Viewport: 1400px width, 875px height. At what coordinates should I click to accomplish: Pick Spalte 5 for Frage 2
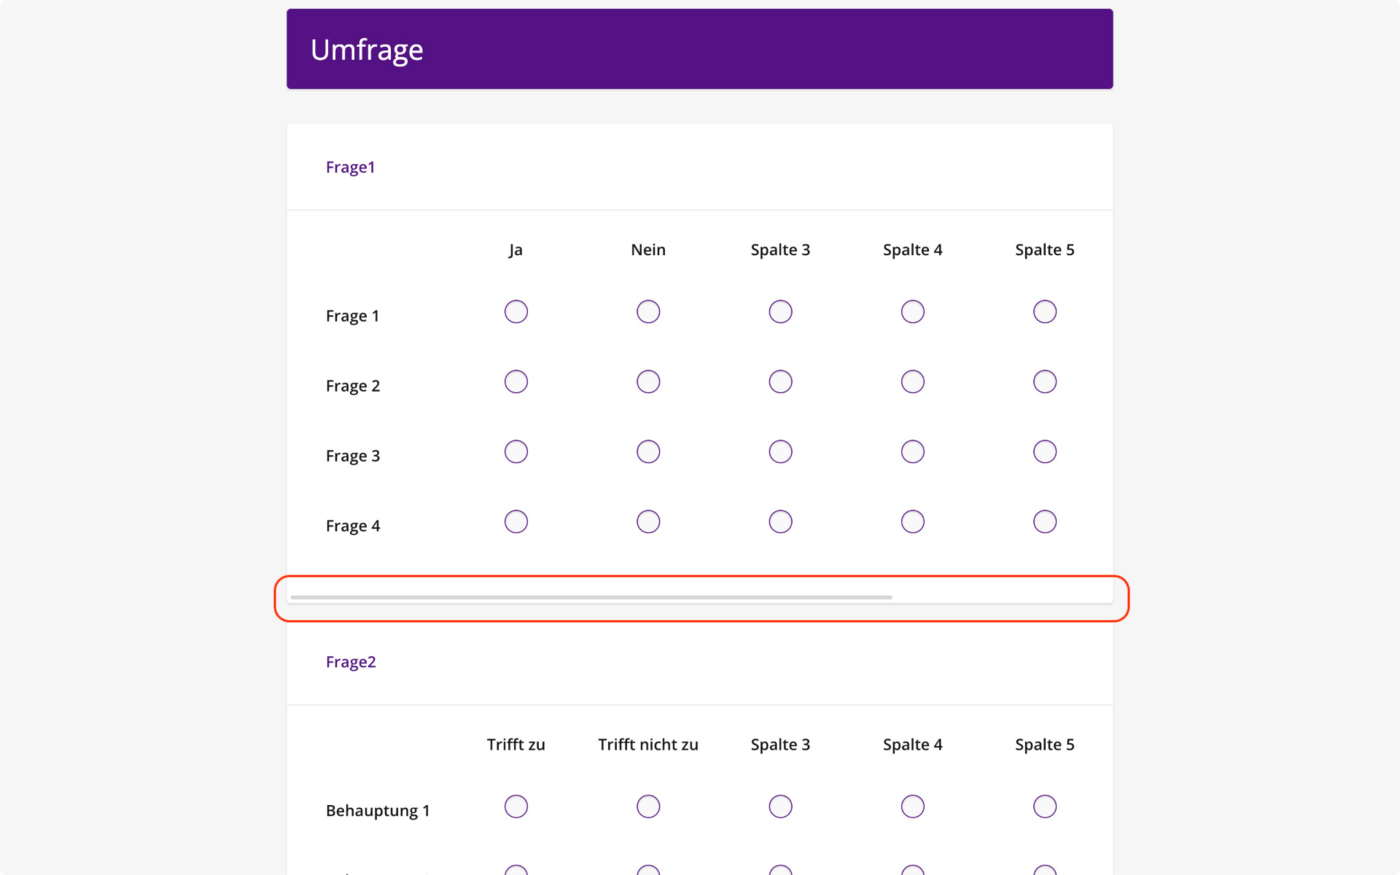[x=1044, y=382]
